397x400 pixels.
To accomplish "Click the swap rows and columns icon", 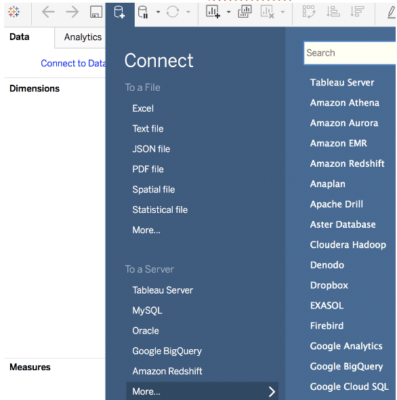I will 308,12.
